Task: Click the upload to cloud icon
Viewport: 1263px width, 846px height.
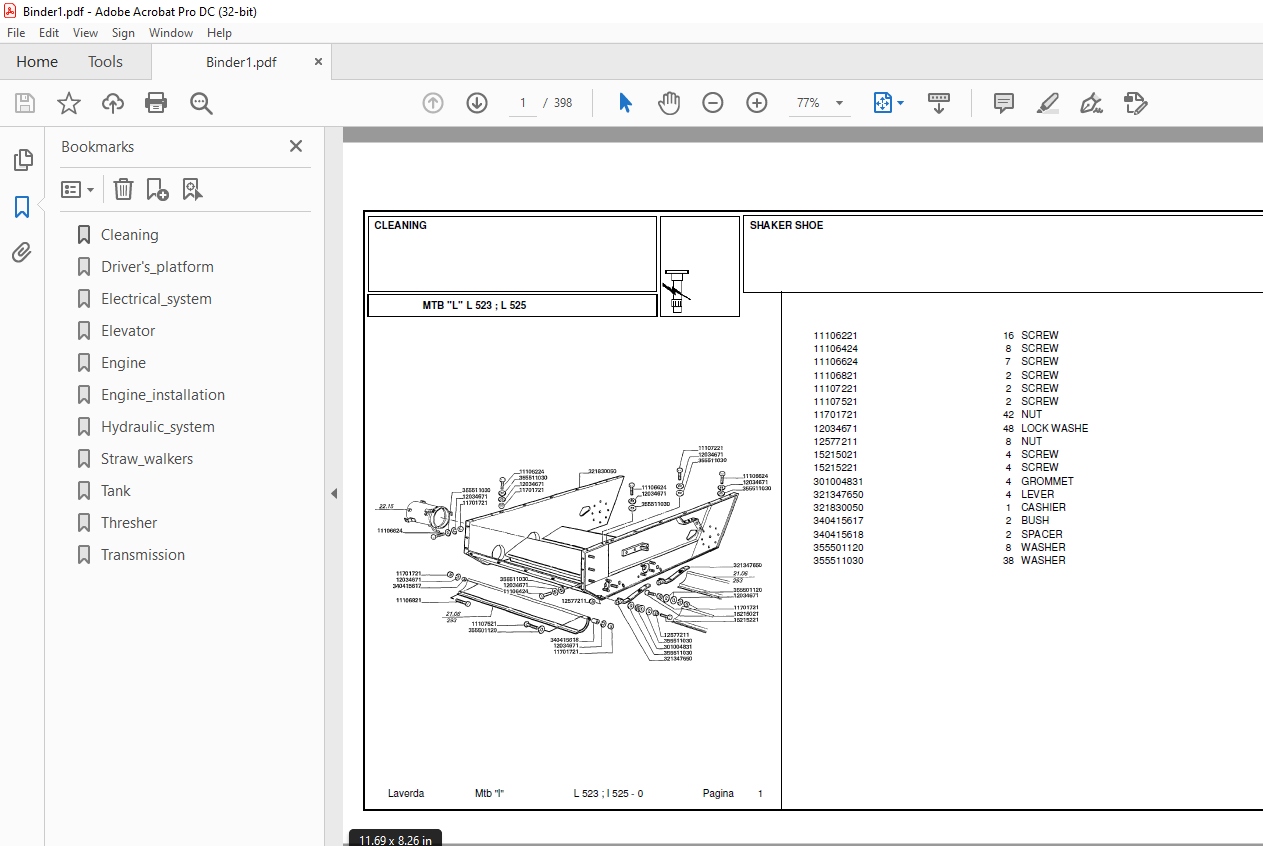Action: click(x=113, y=103)
